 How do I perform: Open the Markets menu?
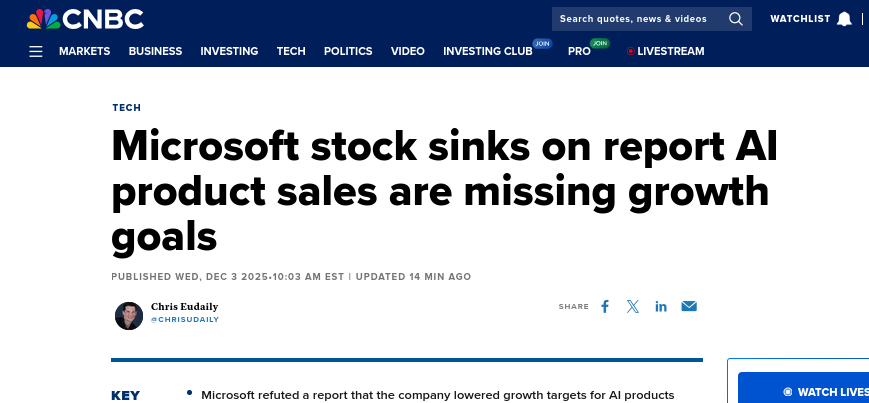tap(85, 51)
